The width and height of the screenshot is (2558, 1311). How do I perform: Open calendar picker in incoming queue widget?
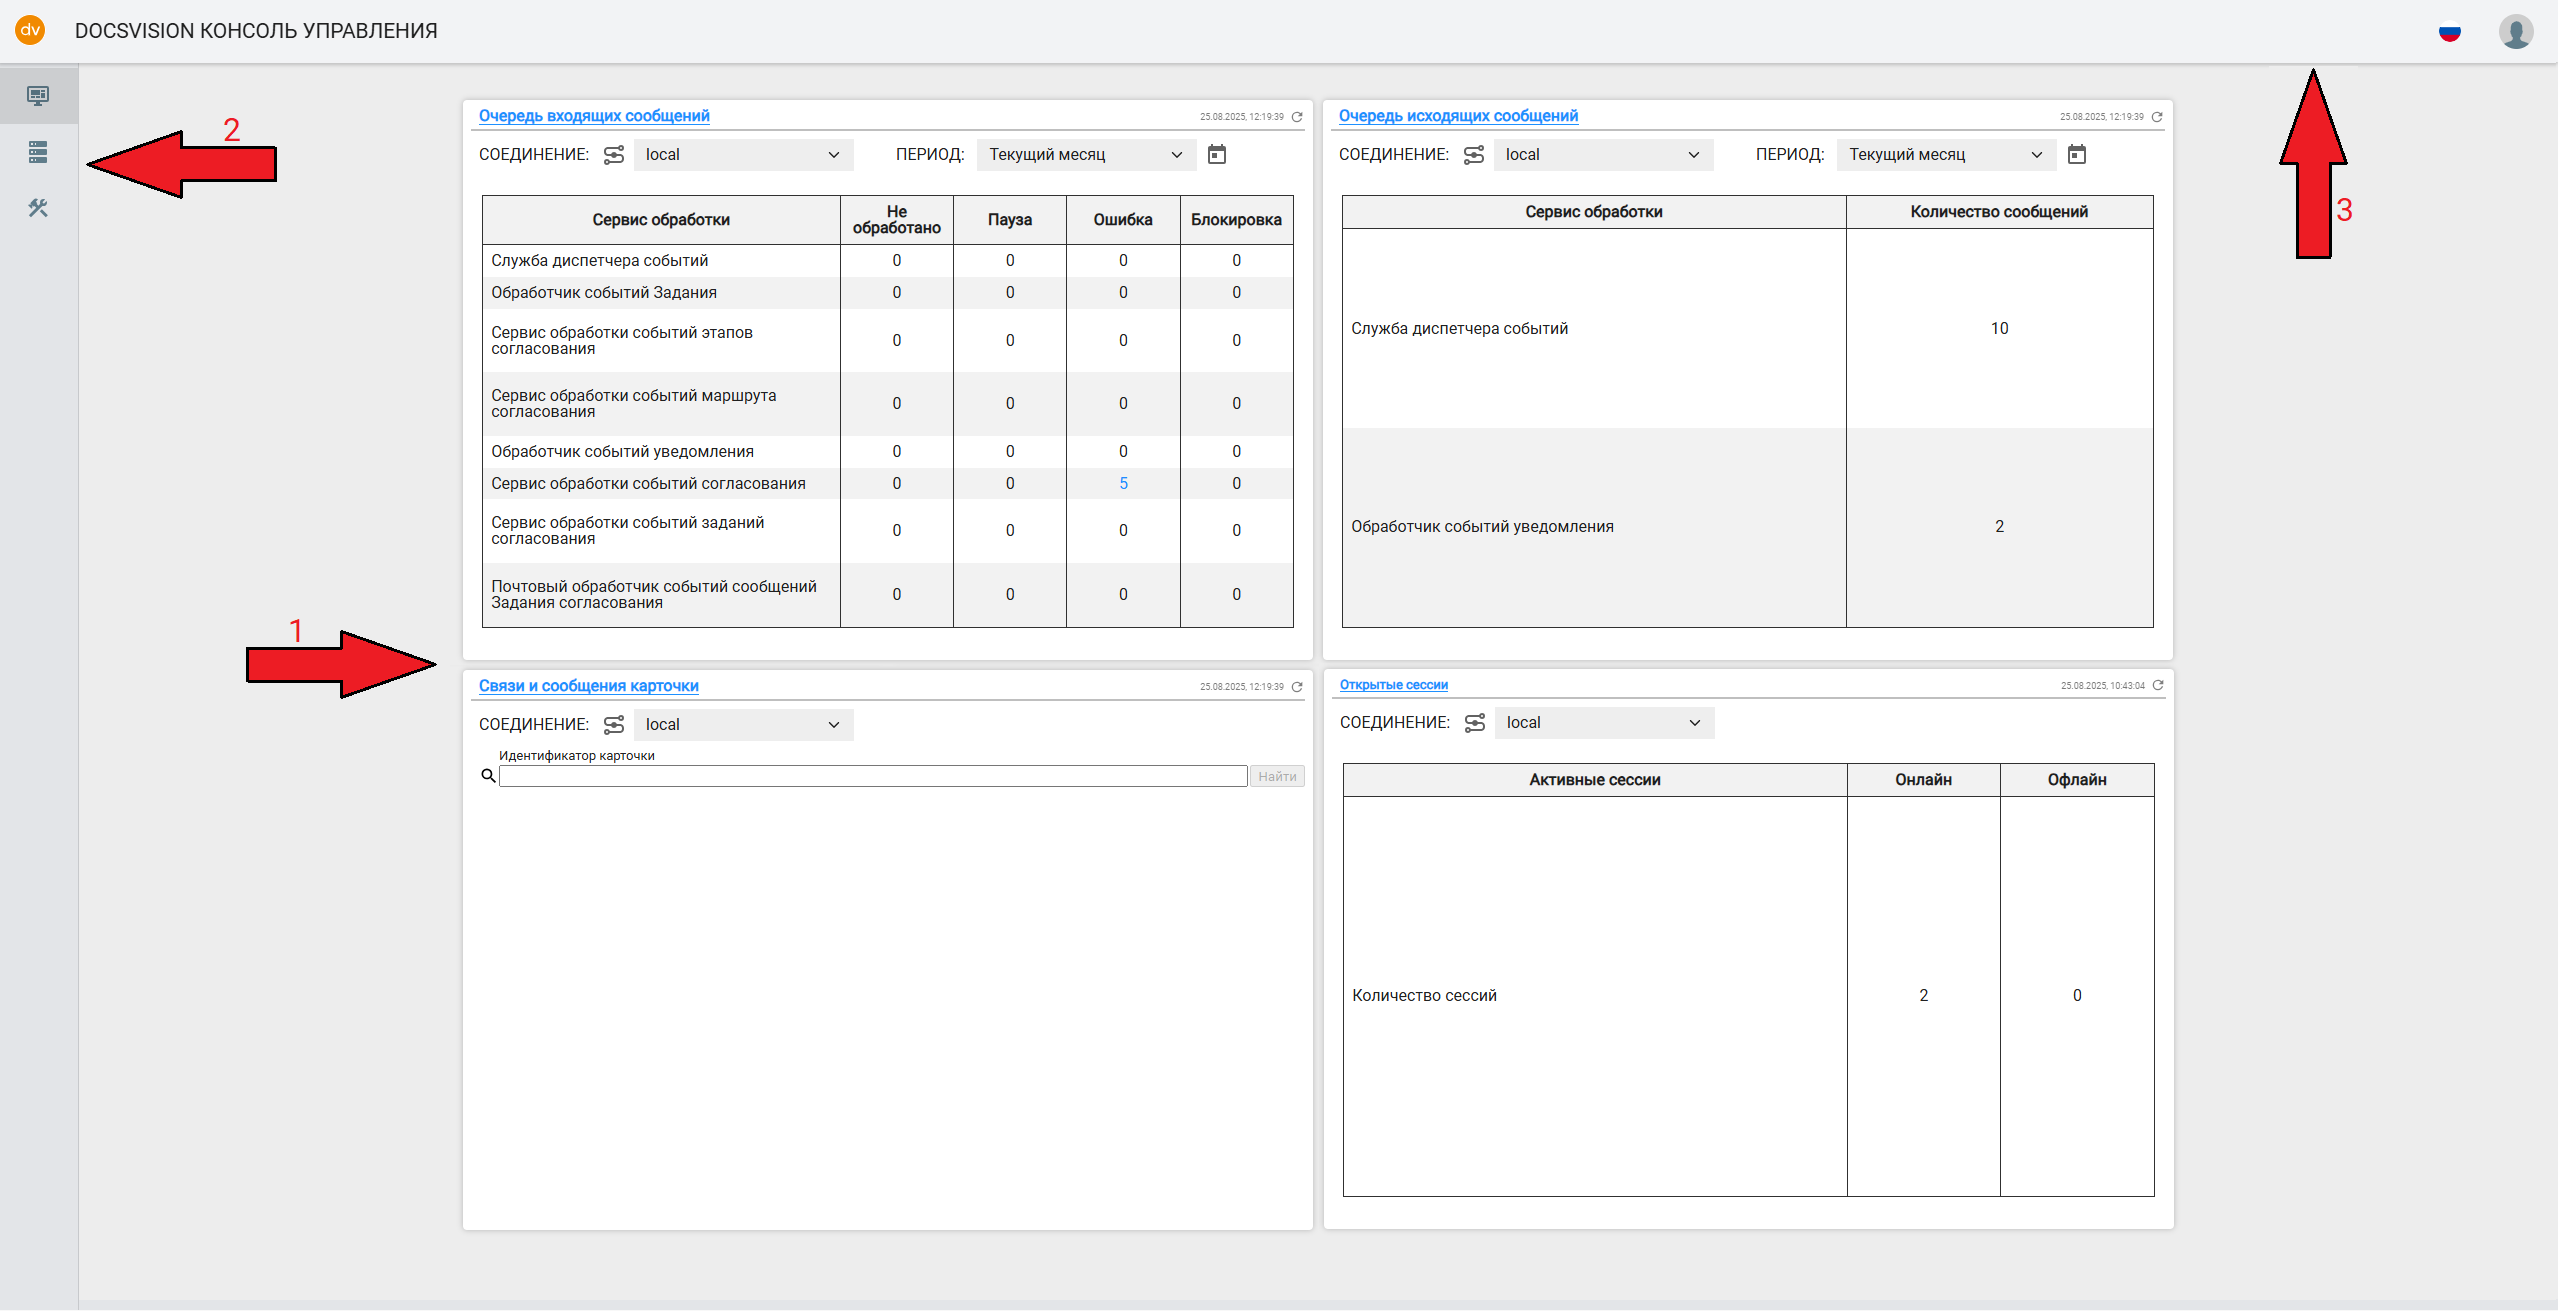pos(1216,155)
